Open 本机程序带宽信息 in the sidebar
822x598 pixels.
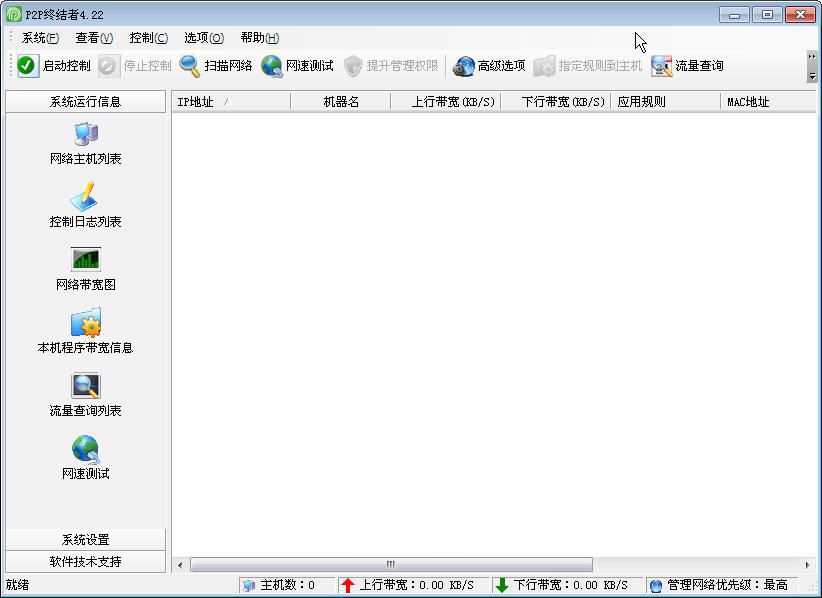[85, 335]
